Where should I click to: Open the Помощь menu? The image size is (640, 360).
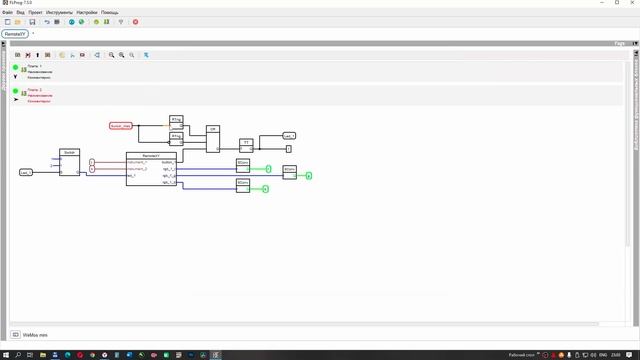coord(110,12)
